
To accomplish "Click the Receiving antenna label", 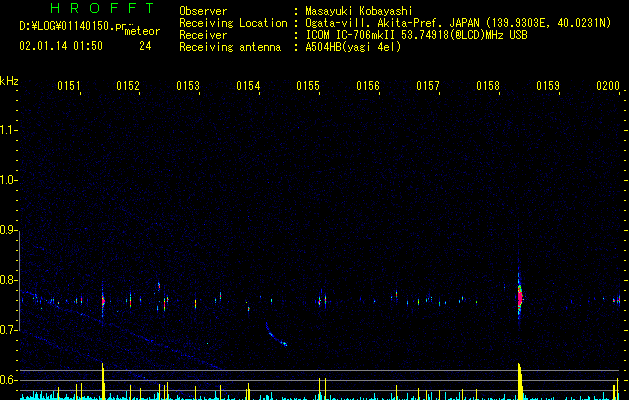I will tap(230, 47).
